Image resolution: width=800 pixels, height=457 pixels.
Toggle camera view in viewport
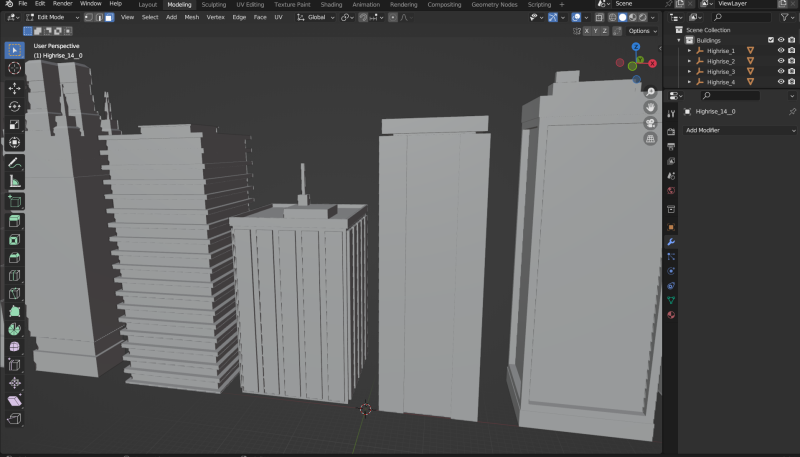(650, 123)
